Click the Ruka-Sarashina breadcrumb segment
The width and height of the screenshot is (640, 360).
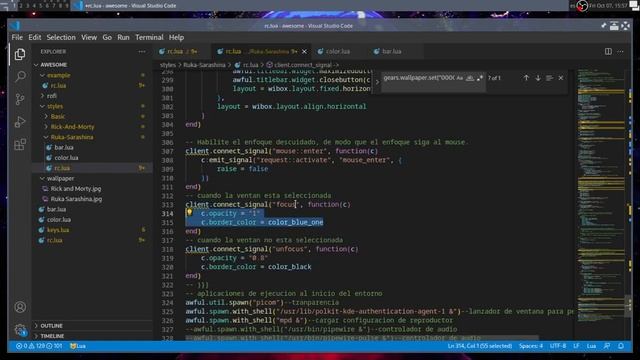coord(204,65)
